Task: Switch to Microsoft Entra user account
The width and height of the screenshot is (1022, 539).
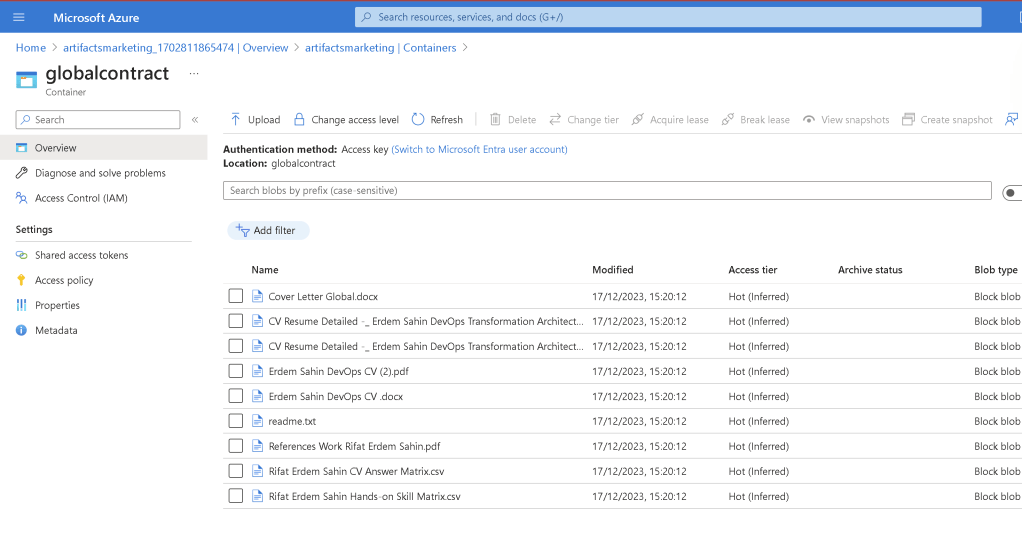Action: click(479, 149)
